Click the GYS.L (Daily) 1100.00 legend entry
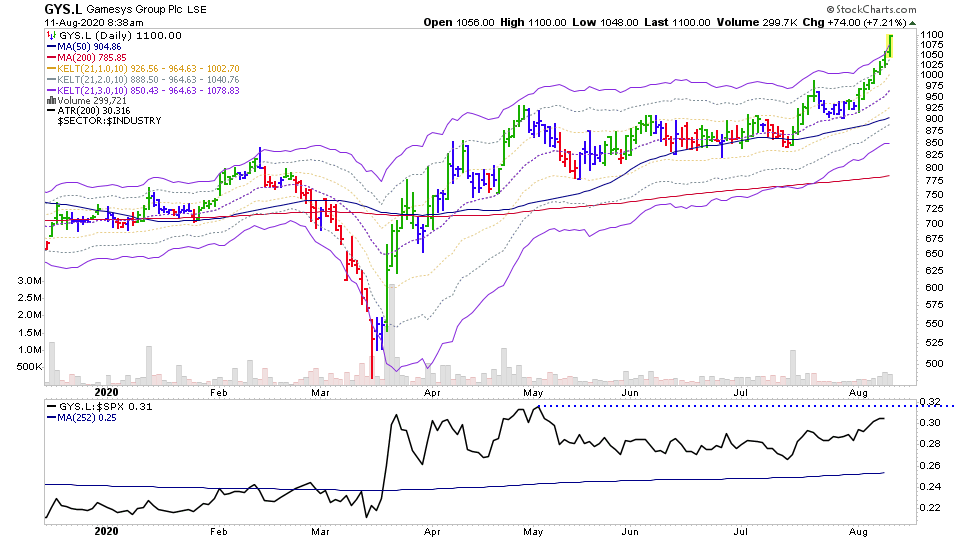Screen dimensions: 960x540 click(x=120, y=36)
